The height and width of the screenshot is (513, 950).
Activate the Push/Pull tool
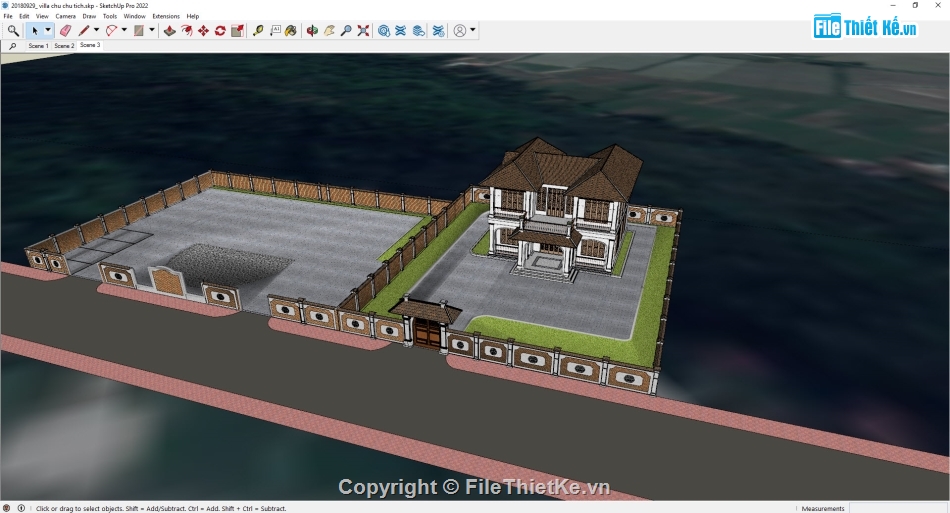click(x=170, y=30)
